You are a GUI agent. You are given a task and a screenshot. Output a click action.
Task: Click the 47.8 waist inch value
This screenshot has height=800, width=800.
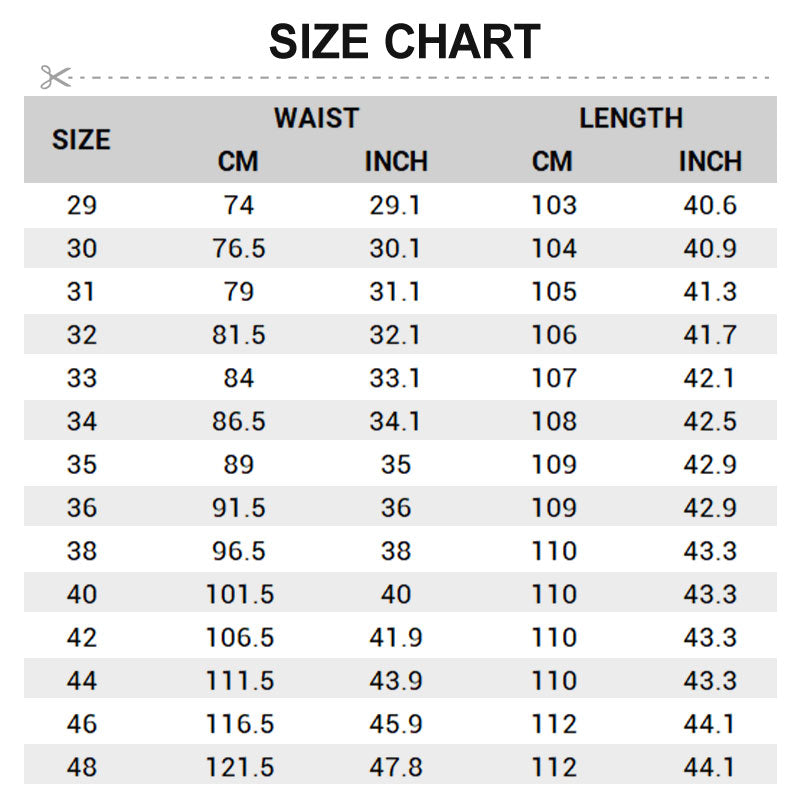pyautogui.click(x=395, y=767)
